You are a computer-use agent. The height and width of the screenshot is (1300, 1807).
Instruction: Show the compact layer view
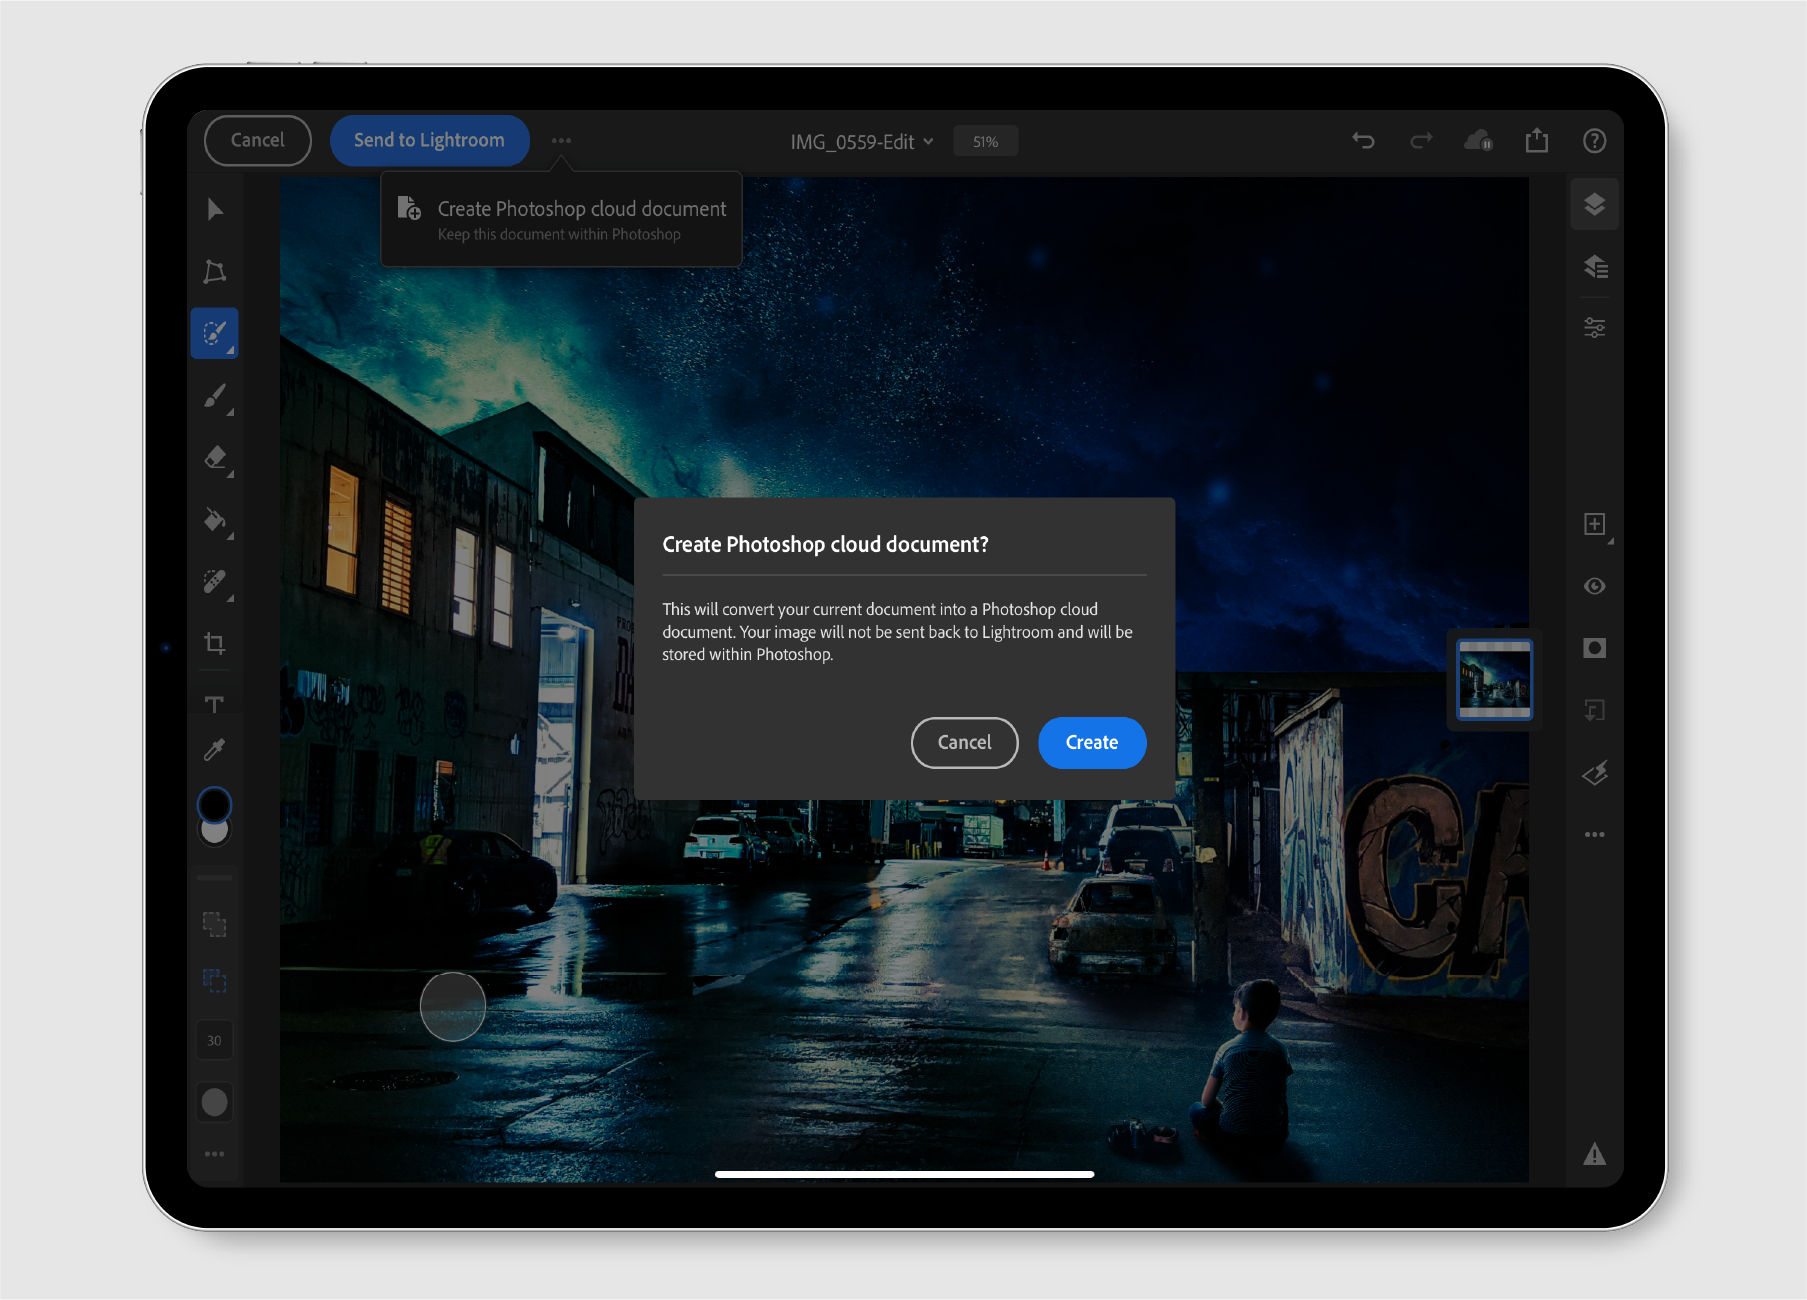coord(1595,205)
